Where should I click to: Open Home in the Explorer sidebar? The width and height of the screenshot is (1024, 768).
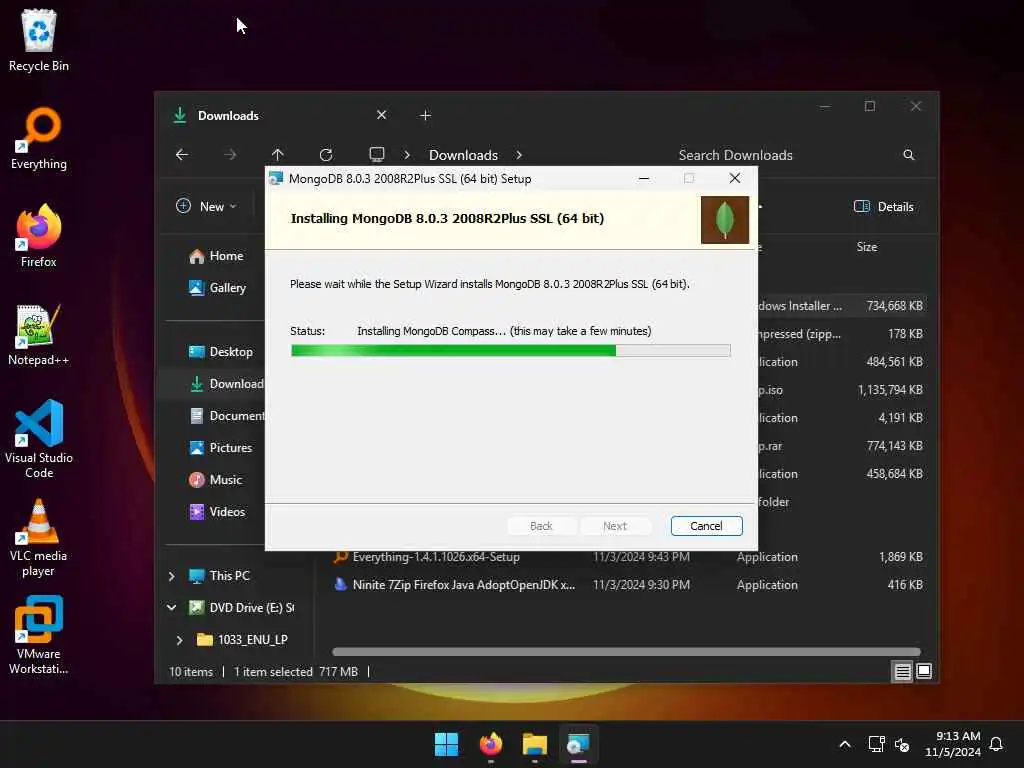coord(217,256)
